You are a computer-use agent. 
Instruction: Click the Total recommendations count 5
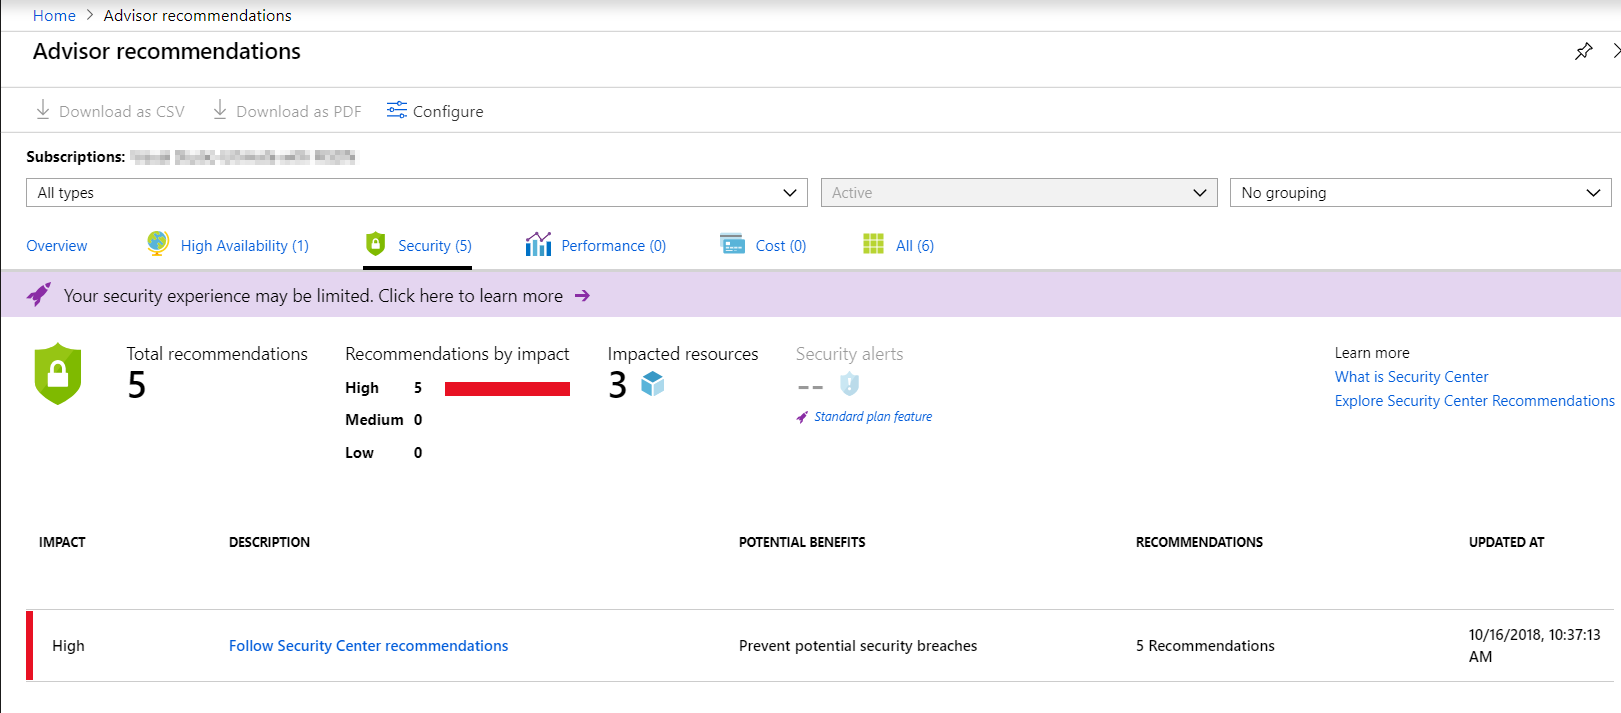(x=137, y=385)
